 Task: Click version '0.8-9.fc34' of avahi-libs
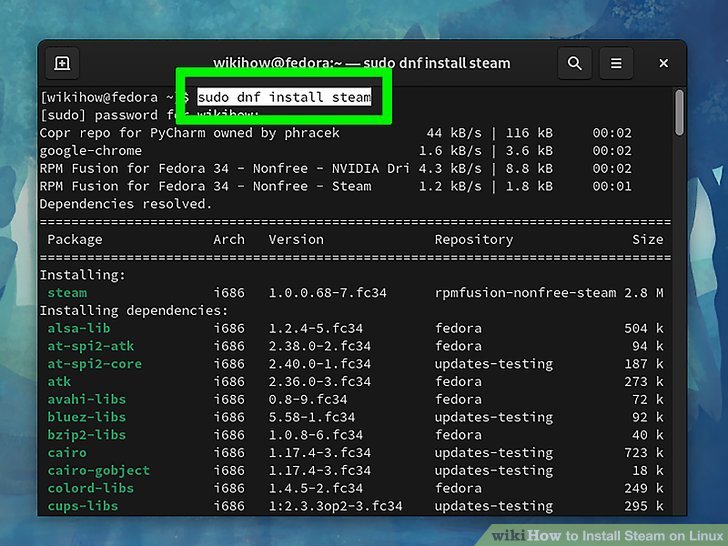(307, 399)
